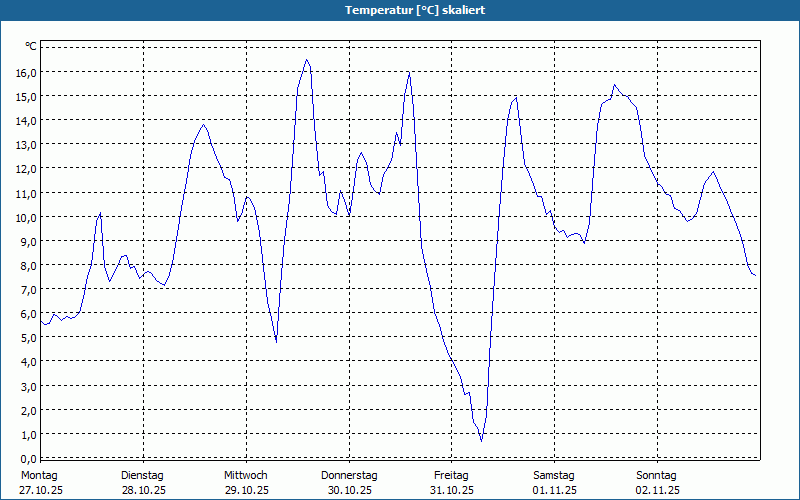Click the 02.11.25 date label
Image resolution: width=800 pixels, height=500 pixels.
point(658,490)
